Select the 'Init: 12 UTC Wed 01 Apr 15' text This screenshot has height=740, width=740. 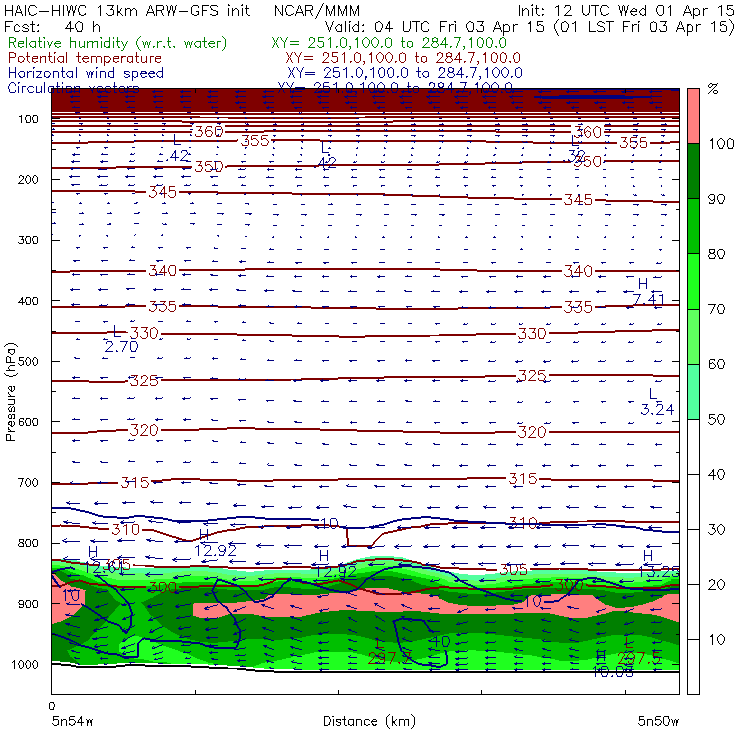click(626, 10)
